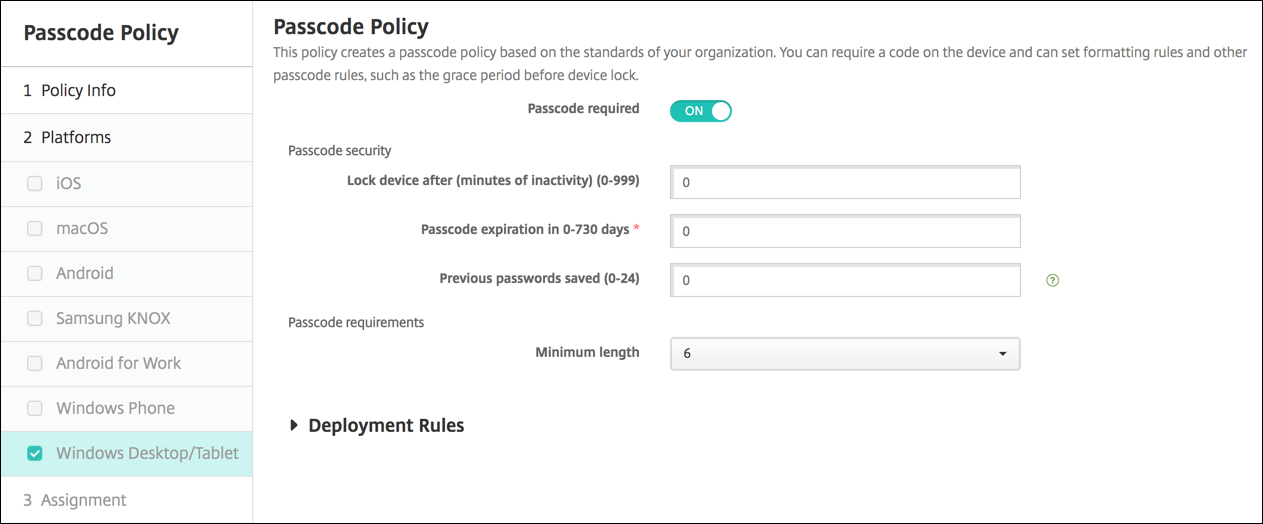Enable the Windows Phone checkbox
Viewport: 1263px width, 524px height.
click(35, 409)
